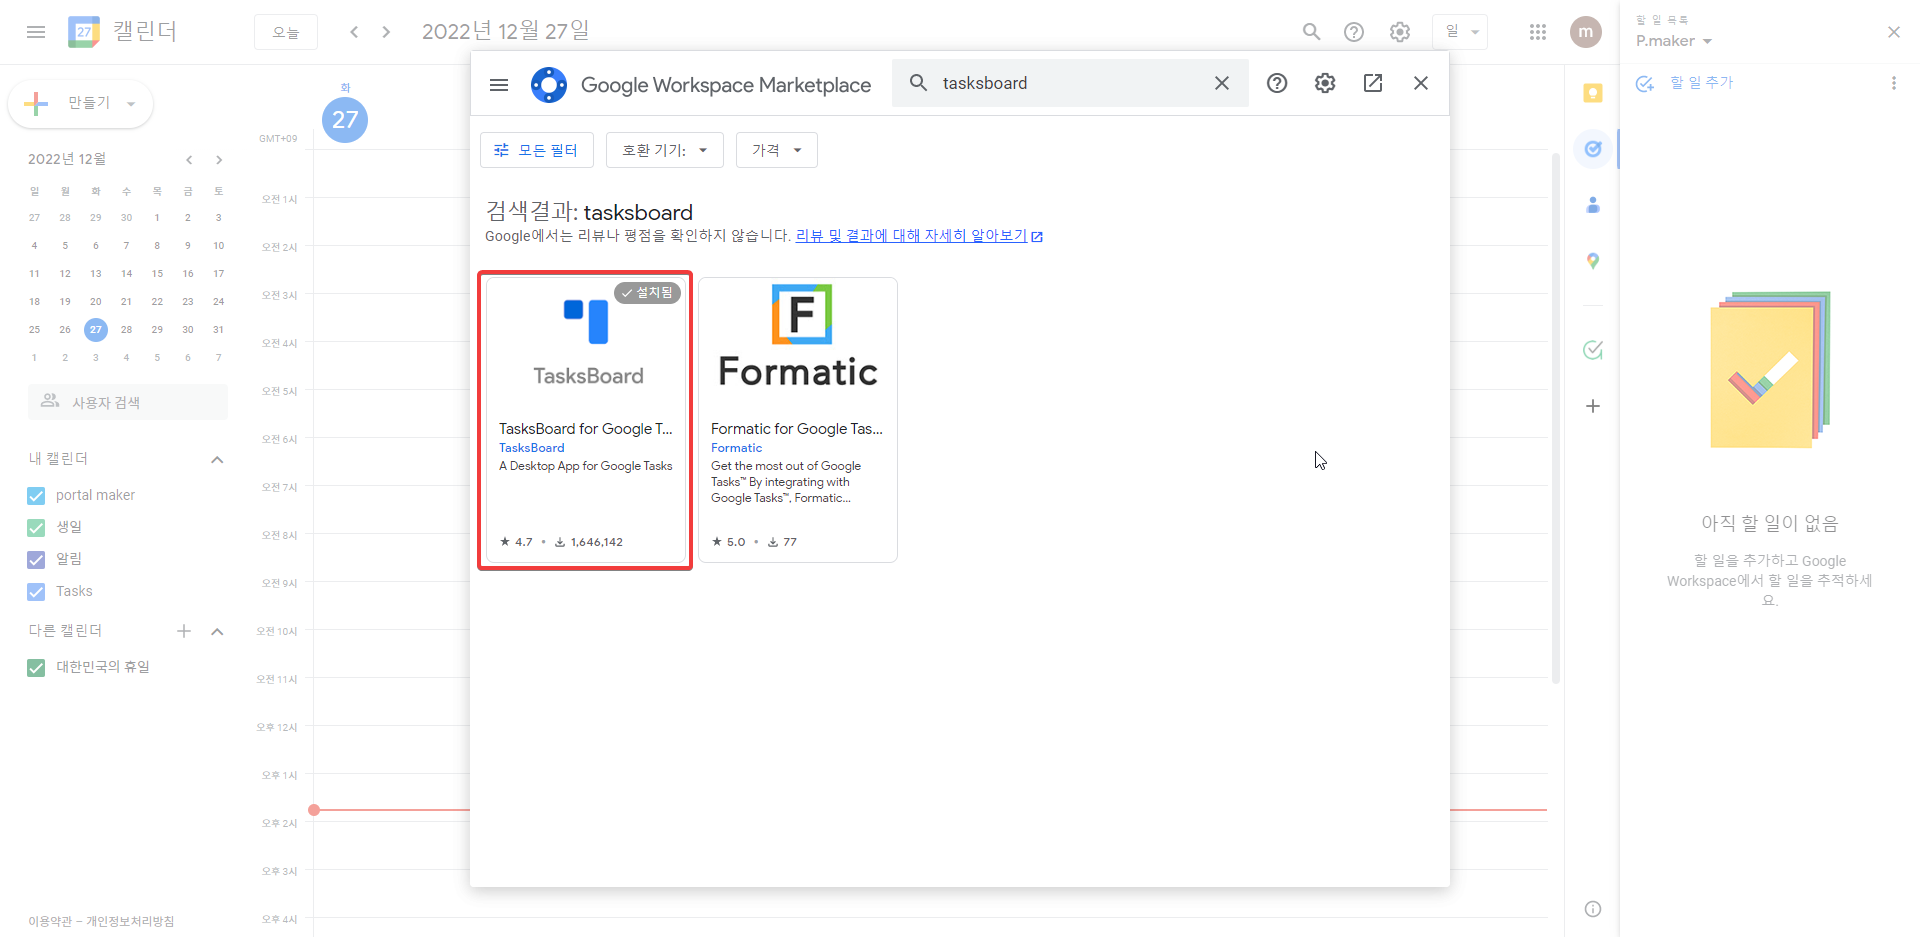Click the Google Workspace Marketplace logo

[549, 85]
